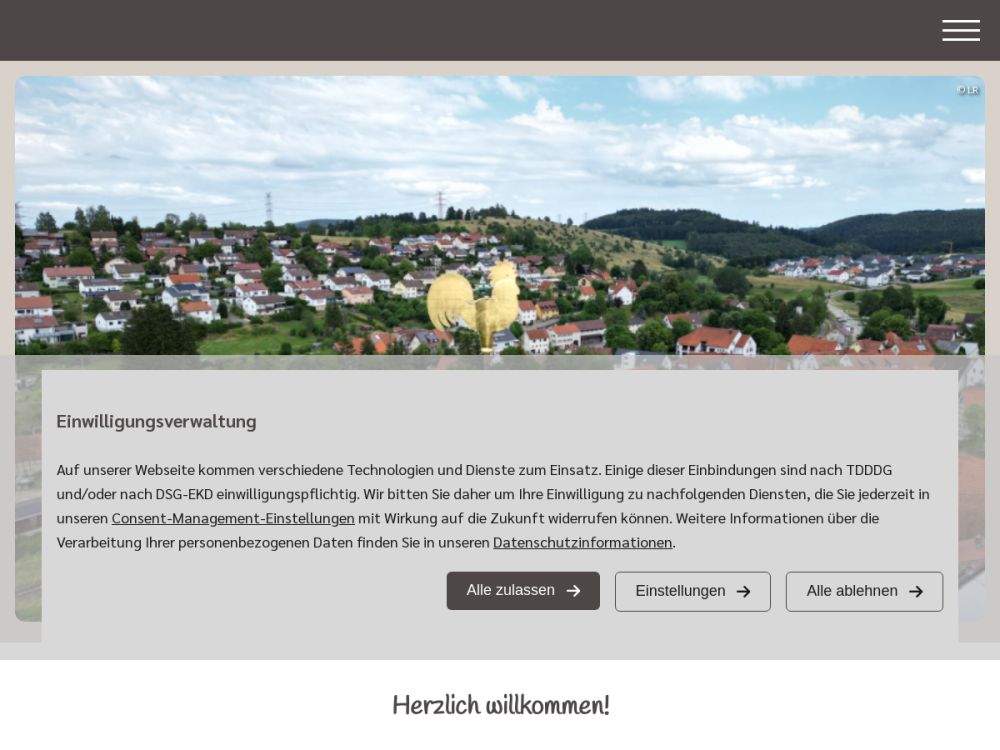Open the hamburger navigation menu

click(x=960, y=31)
